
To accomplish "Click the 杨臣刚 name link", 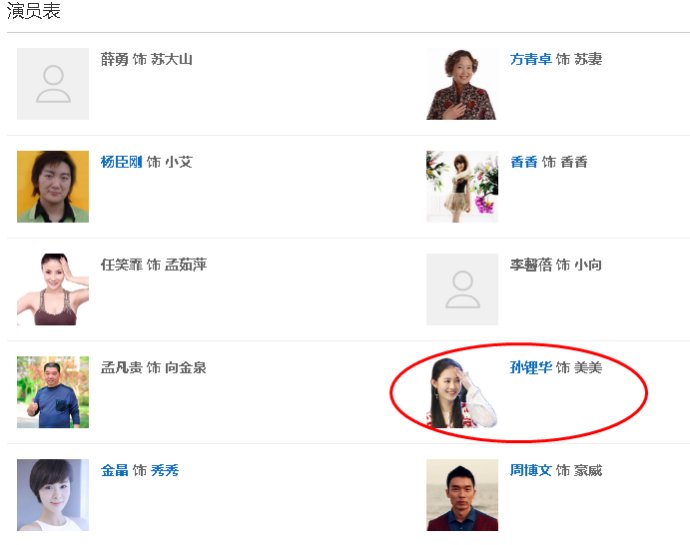I will point(121,162).
